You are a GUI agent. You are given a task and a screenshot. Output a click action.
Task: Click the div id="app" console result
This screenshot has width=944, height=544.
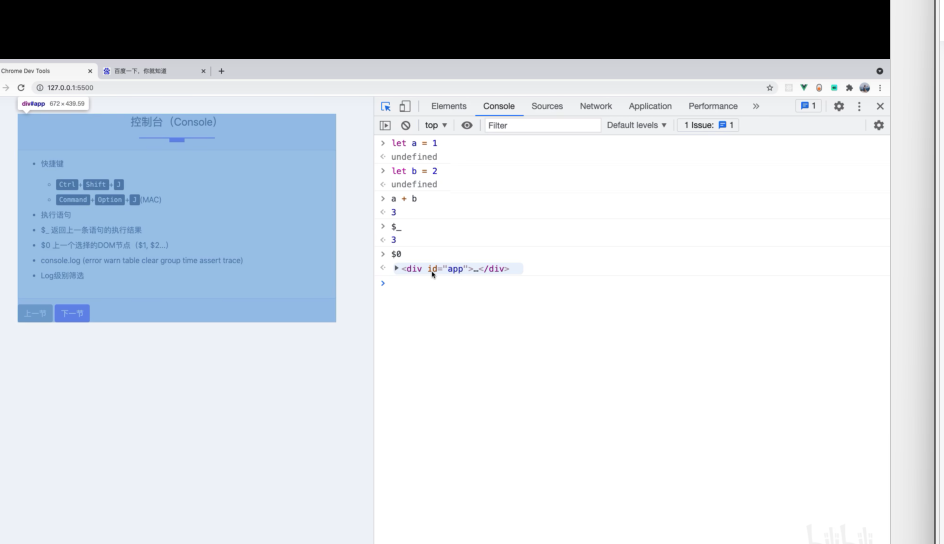pos(455,269)
